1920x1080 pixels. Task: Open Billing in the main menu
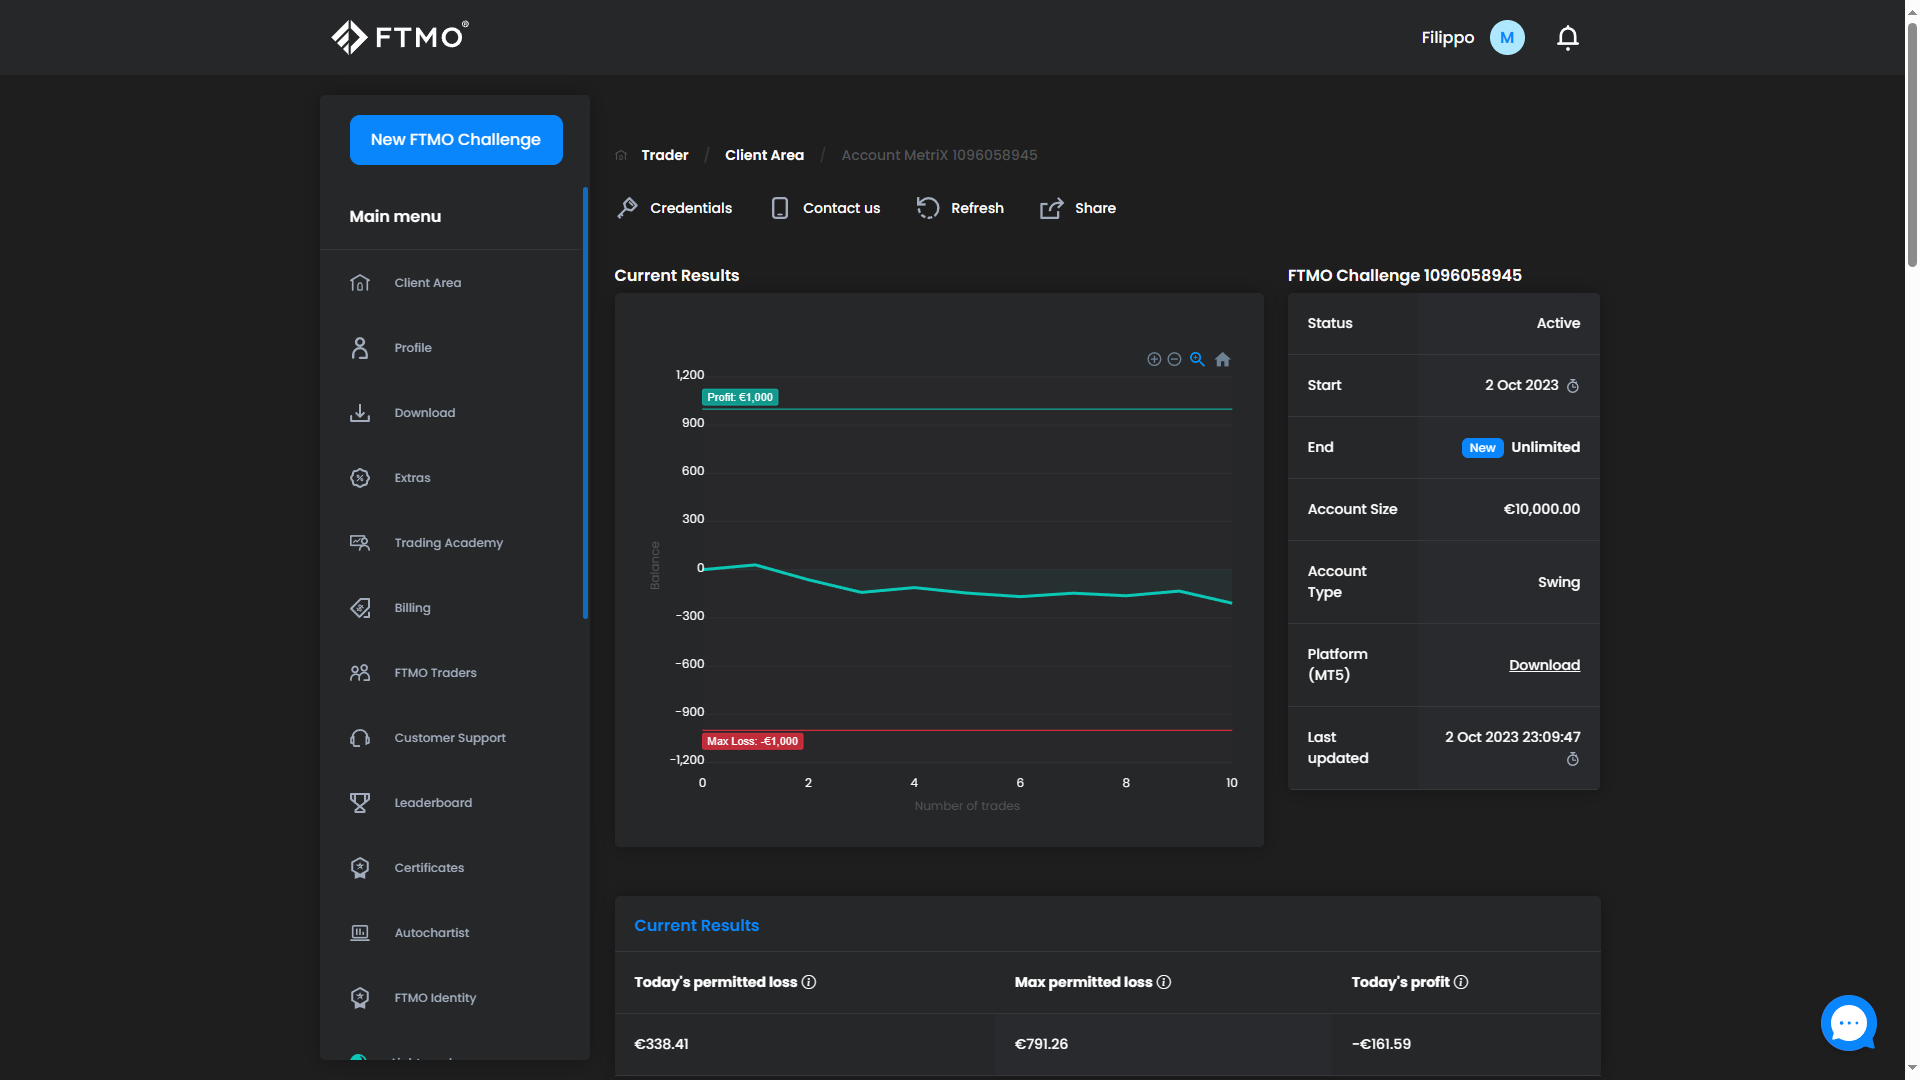tap(412, 608)
